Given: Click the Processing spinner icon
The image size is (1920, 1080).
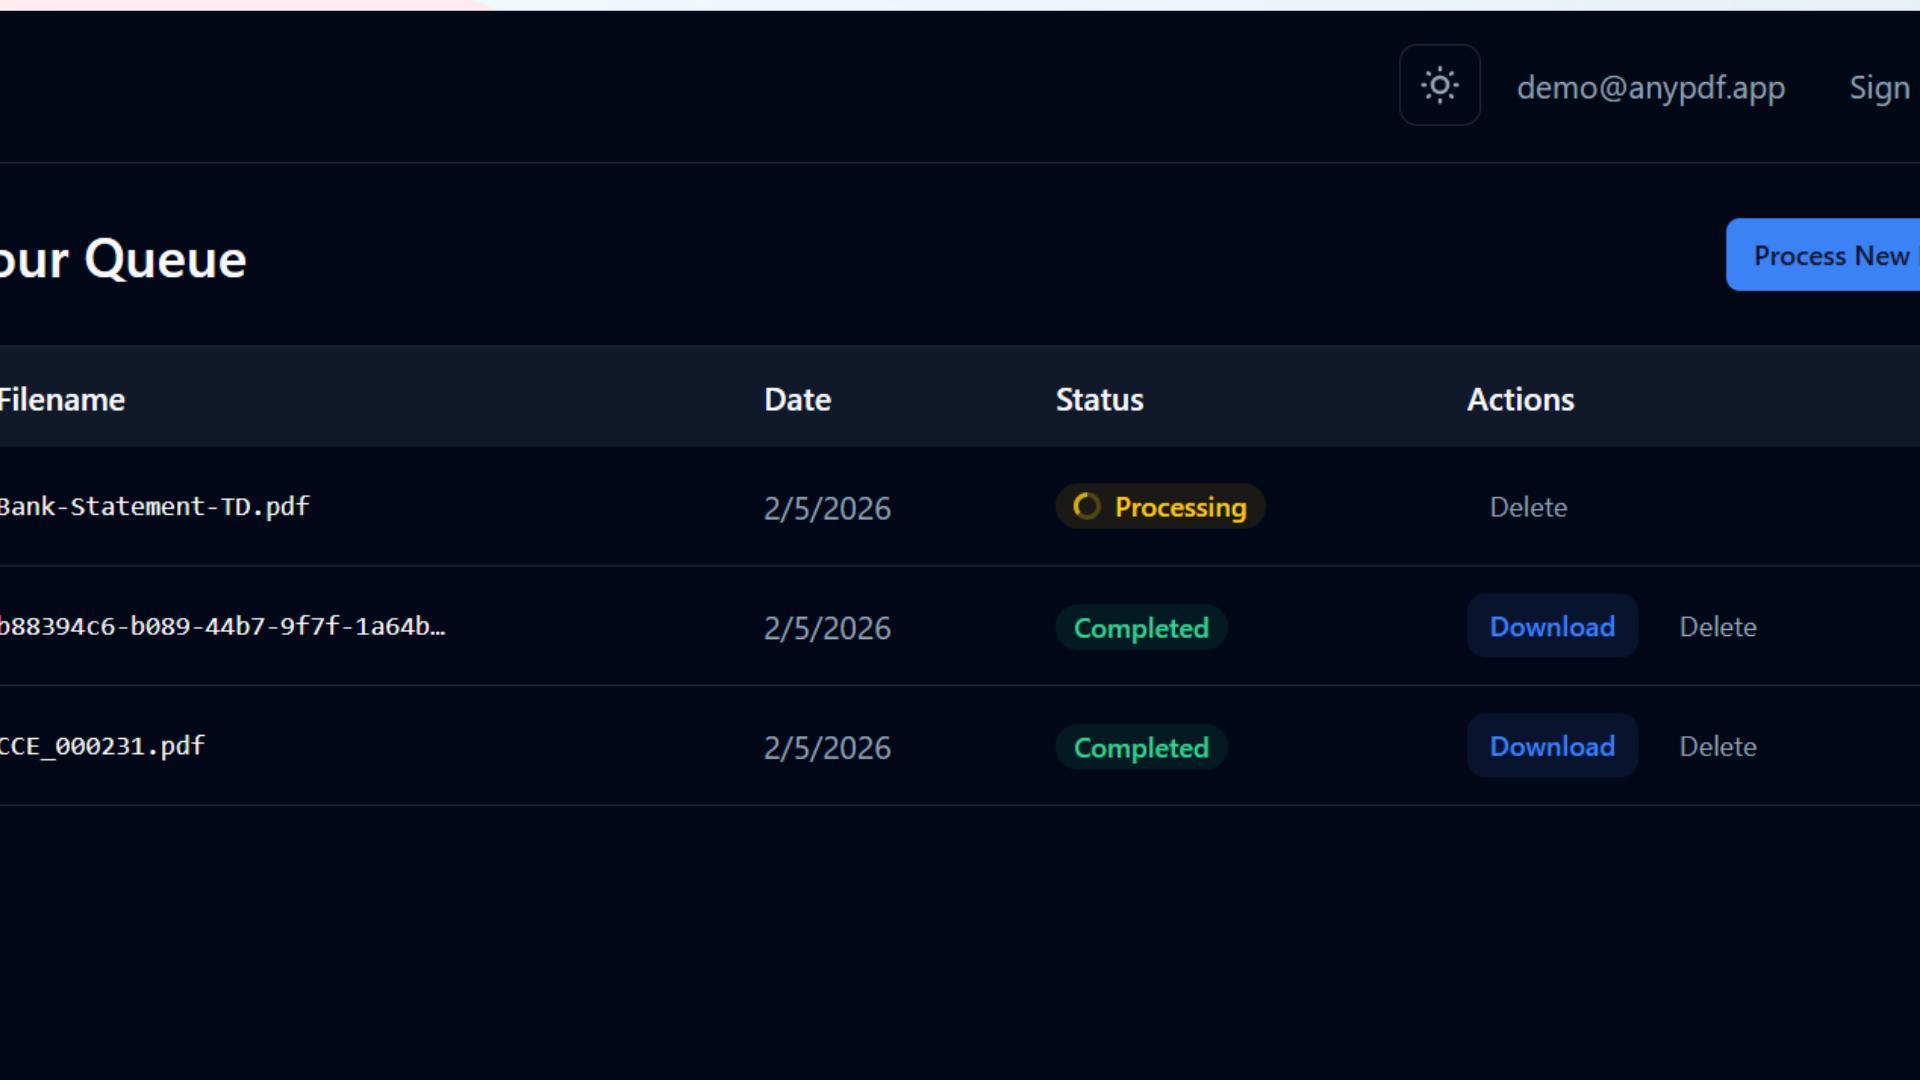Looking at the screenshot, I should [x=1086, y=507].
